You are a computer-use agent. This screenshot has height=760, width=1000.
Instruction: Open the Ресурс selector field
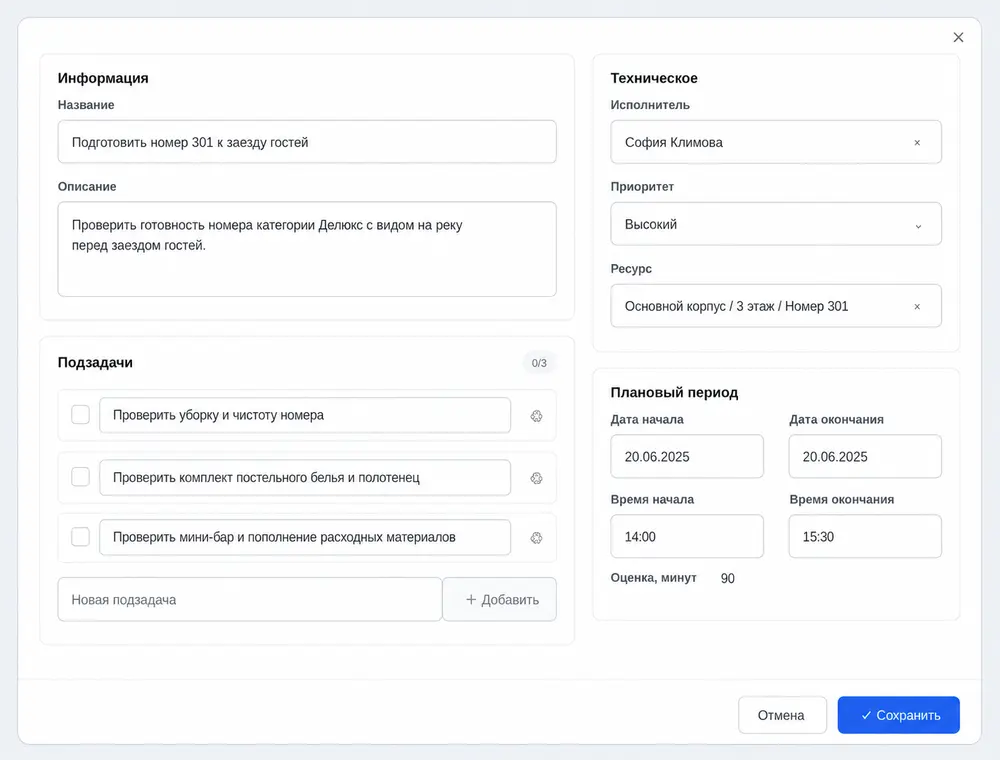pos(776,306)
